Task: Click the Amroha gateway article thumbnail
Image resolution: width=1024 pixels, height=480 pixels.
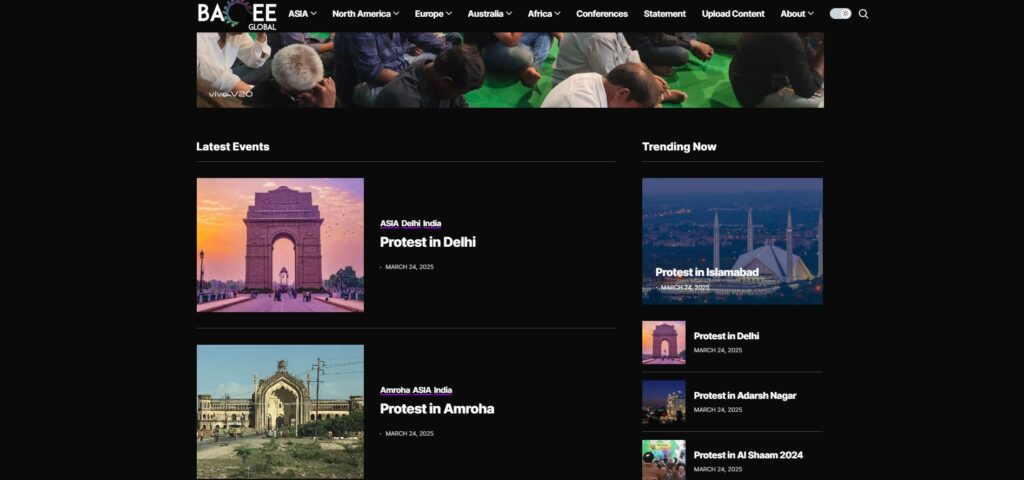Action: 280,411
